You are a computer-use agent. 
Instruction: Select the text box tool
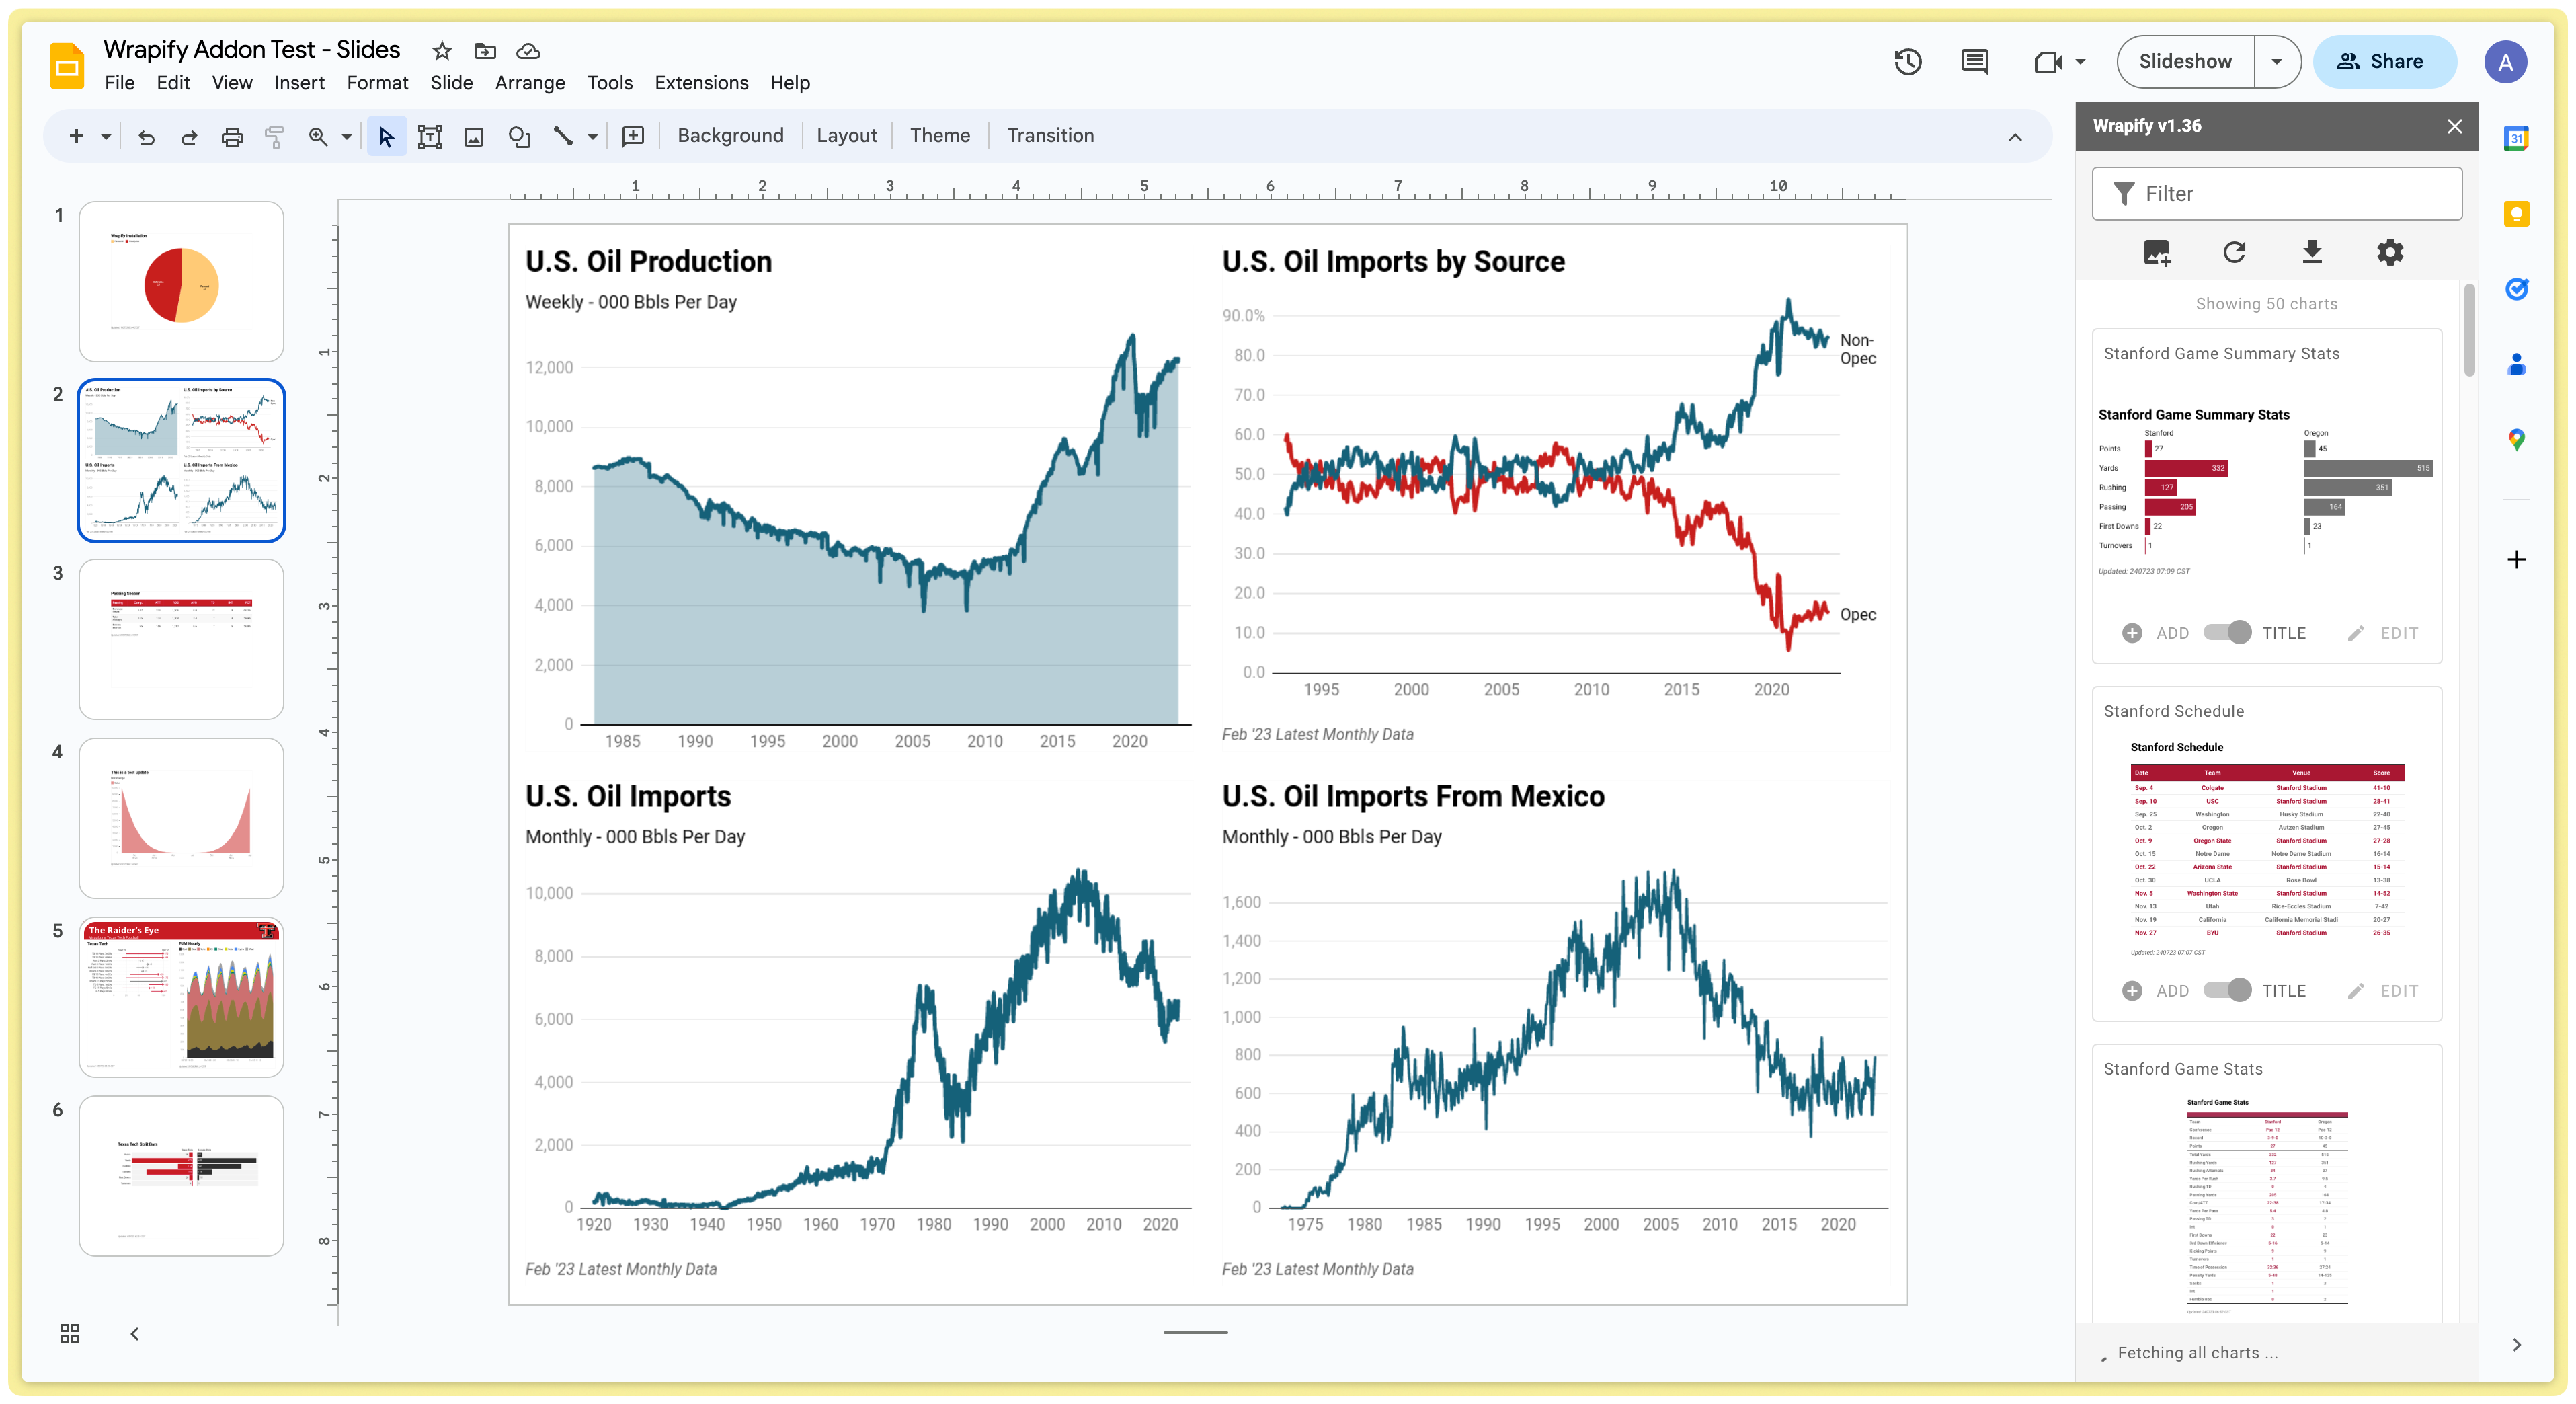(x=430, y=136)
